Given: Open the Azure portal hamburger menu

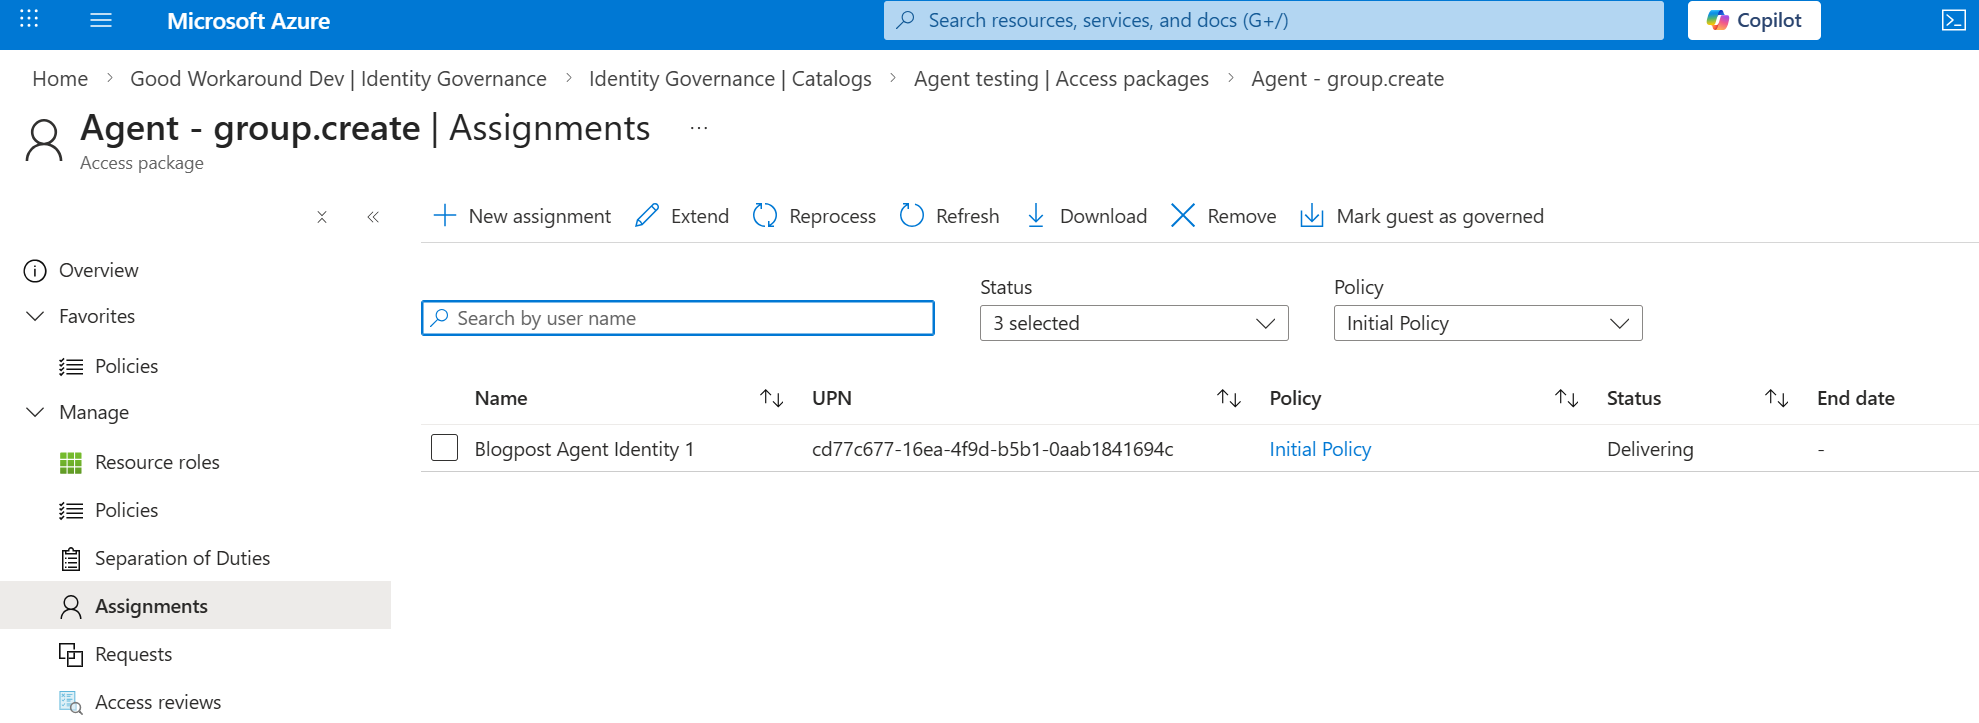Looking at the screenshot, I should (x=101, y=20).
